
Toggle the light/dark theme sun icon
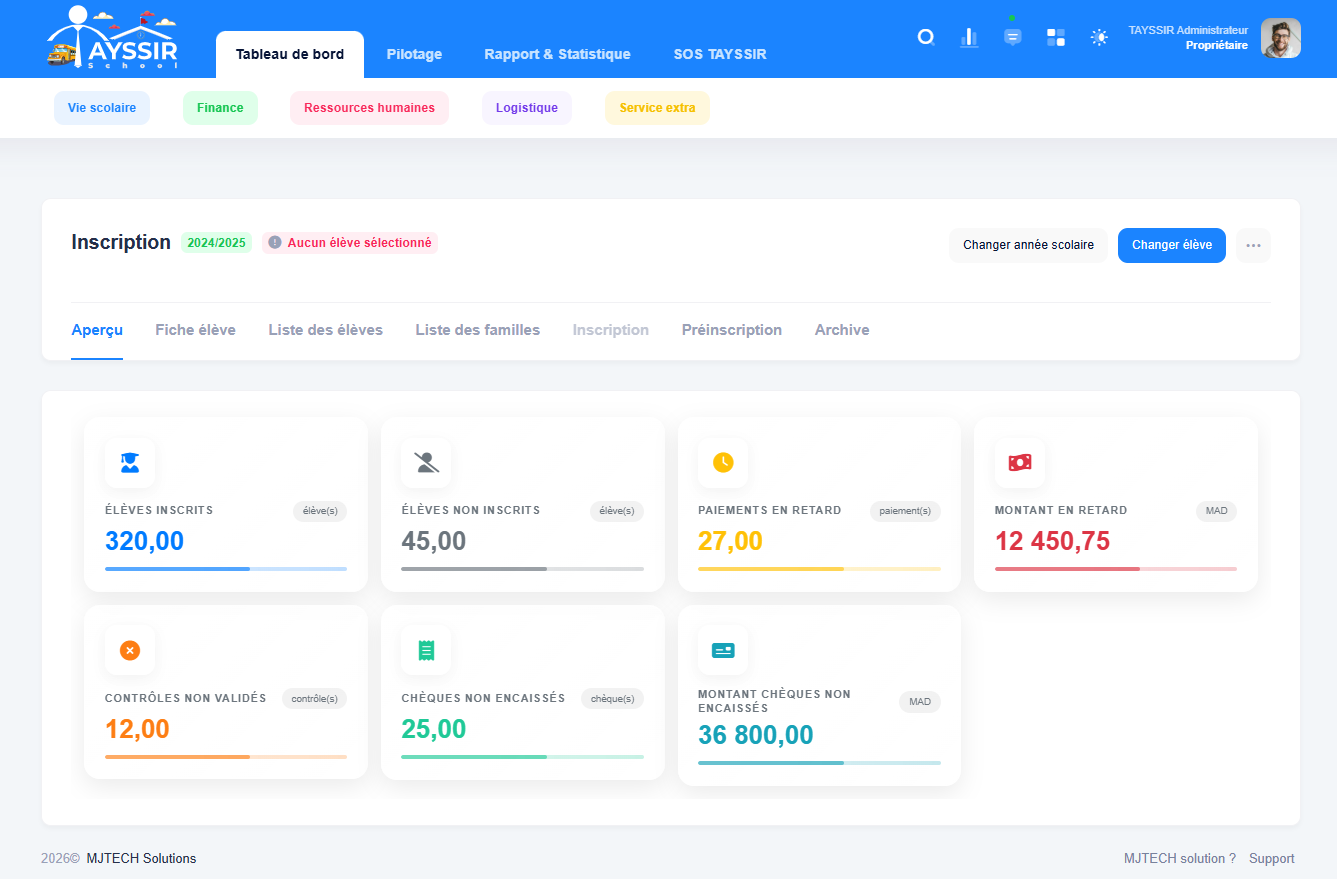pyautogui.click(x=1099, y=38)
